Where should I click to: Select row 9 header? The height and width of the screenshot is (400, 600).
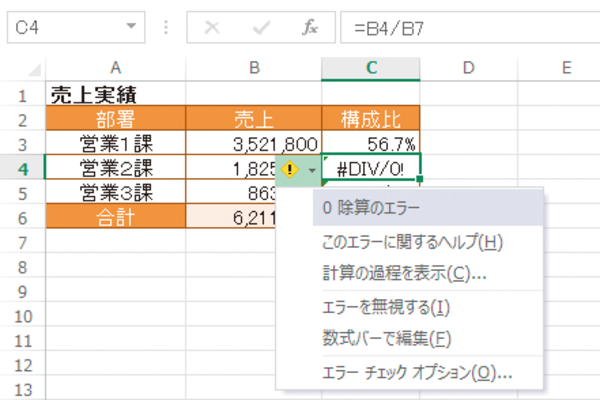tap(23, 291)
